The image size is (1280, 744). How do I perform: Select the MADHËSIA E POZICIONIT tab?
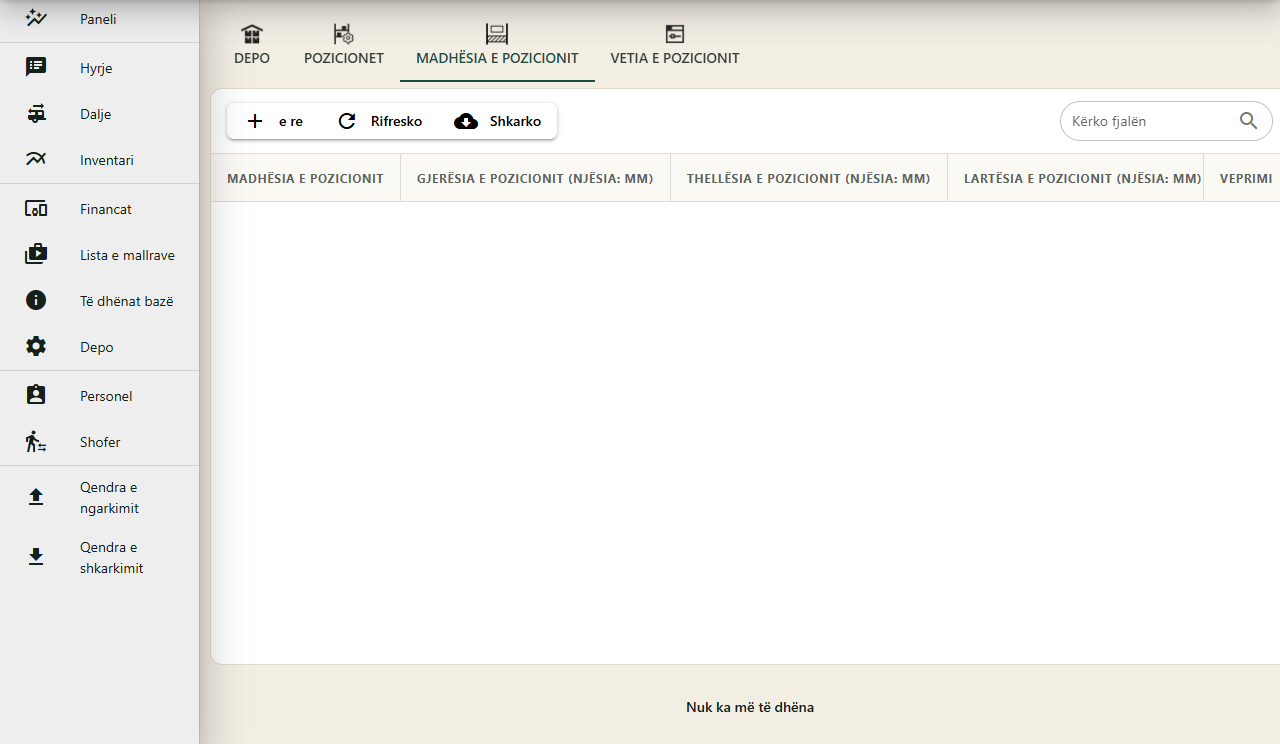click(x=497, y=47)
